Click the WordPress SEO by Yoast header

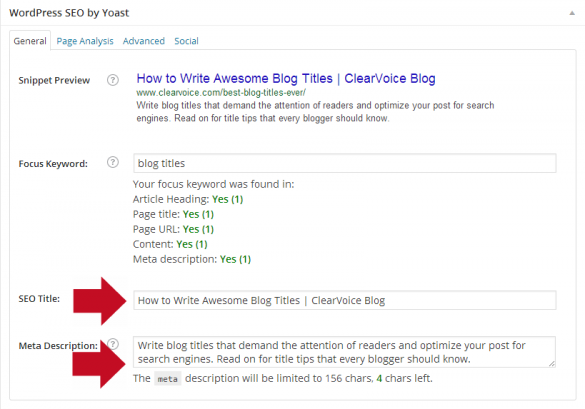pos(69,13)
